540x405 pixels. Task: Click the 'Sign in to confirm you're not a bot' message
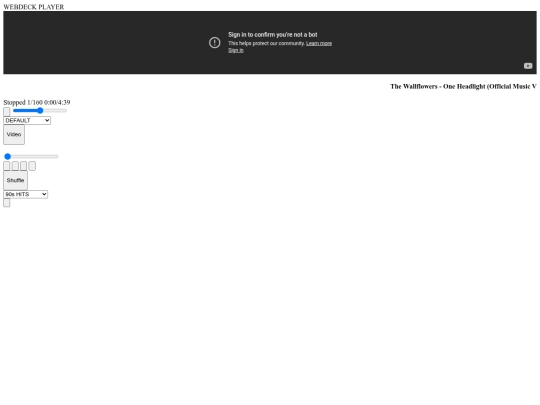(273, 35)
